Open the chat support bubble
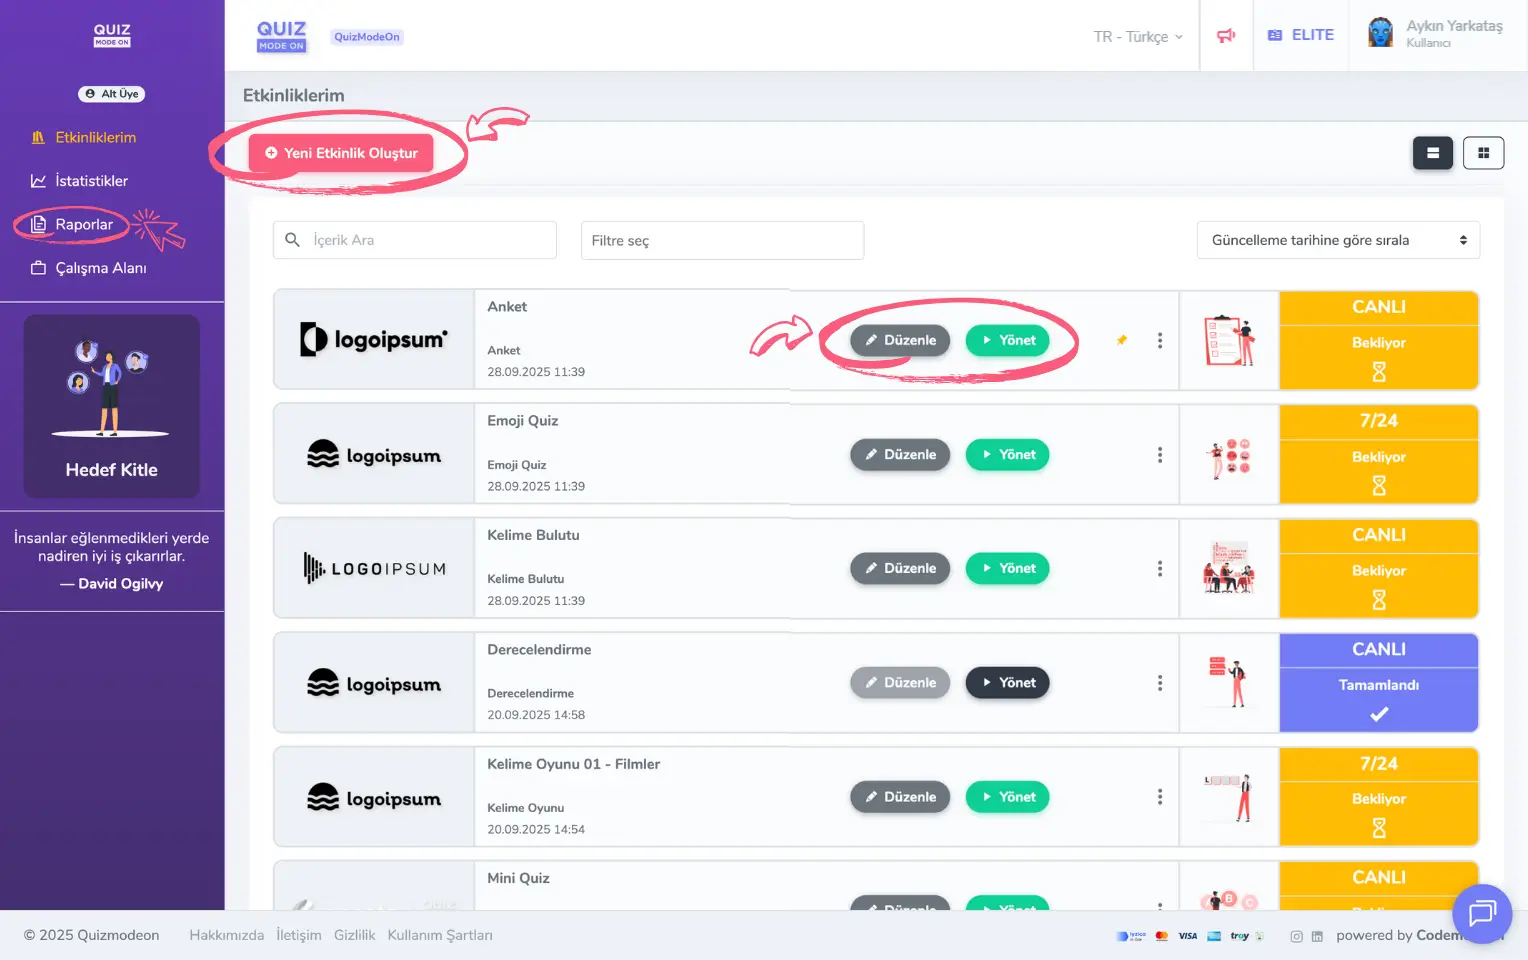 [1481, 914]
